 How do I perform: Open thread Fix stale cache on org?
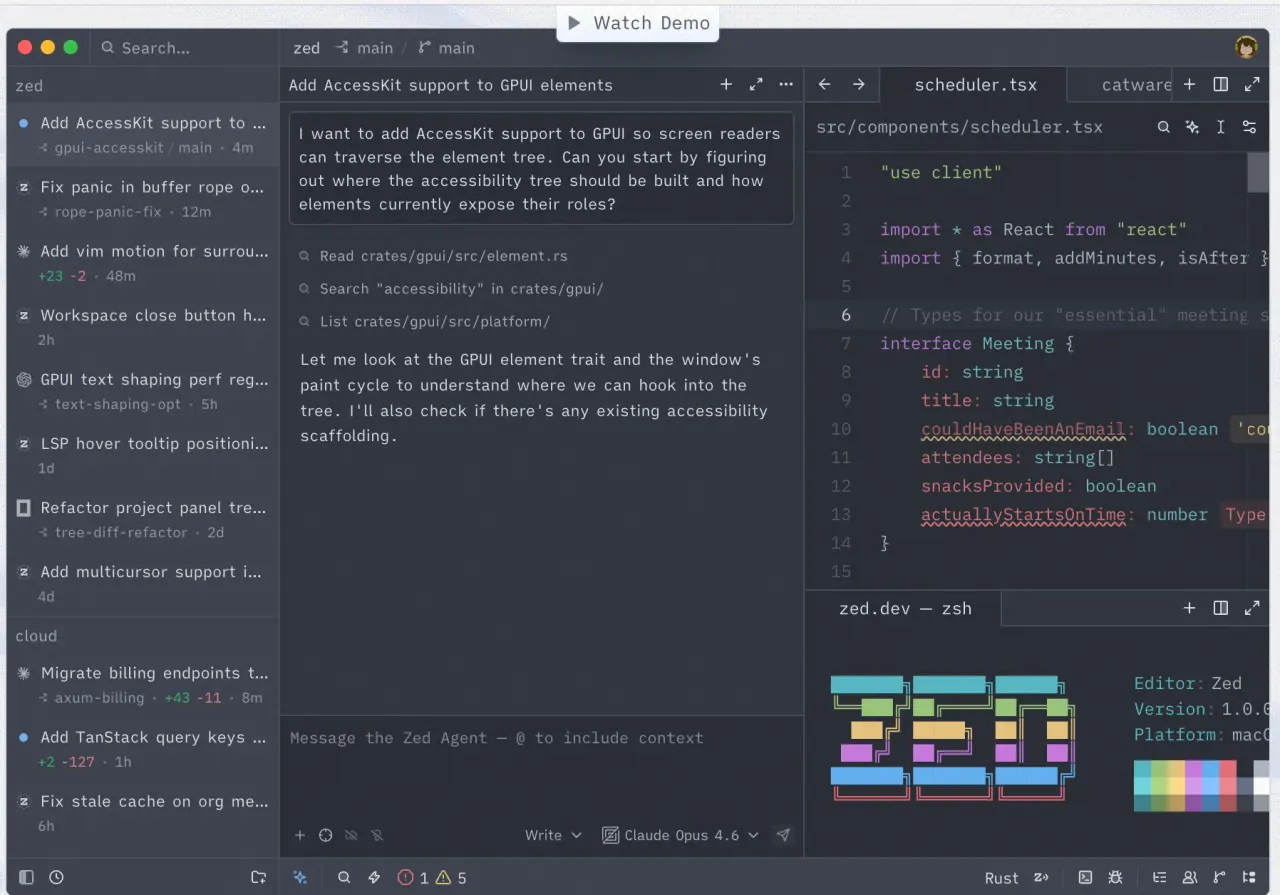(x=143, y=812)
